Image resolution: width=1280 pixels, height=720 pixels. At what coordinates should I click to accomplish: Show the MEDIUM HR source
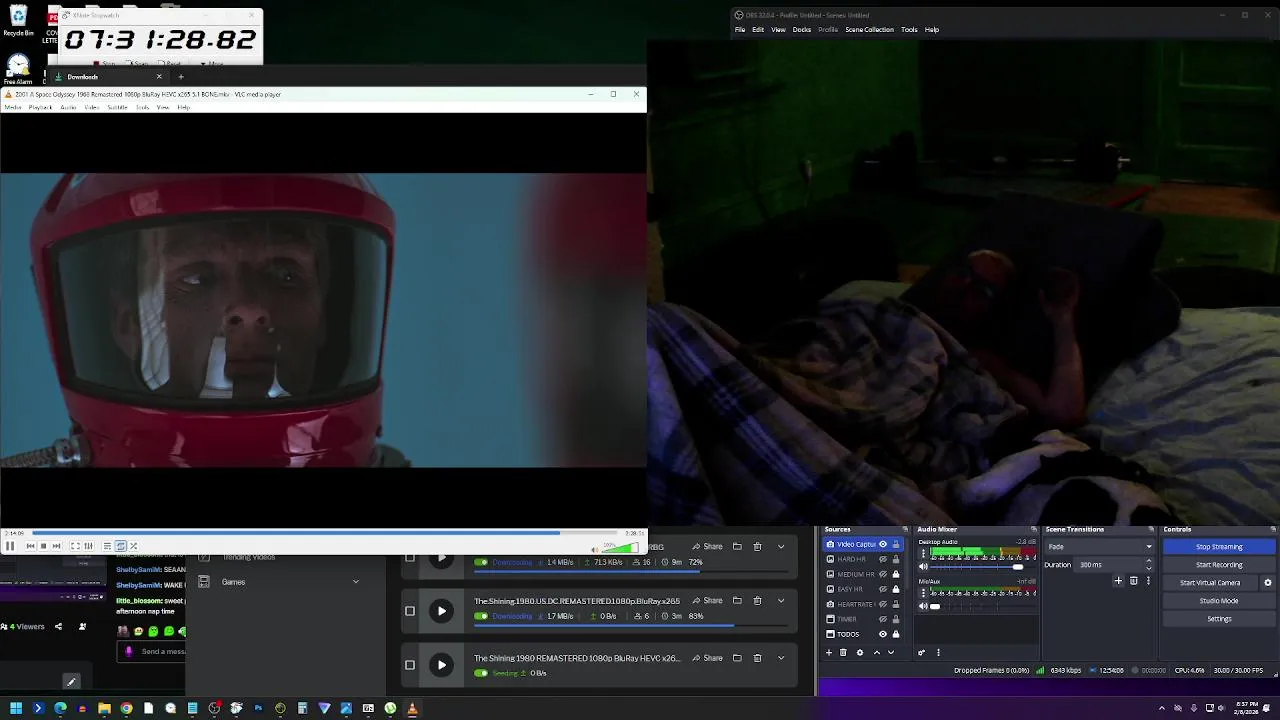[883, 574]
